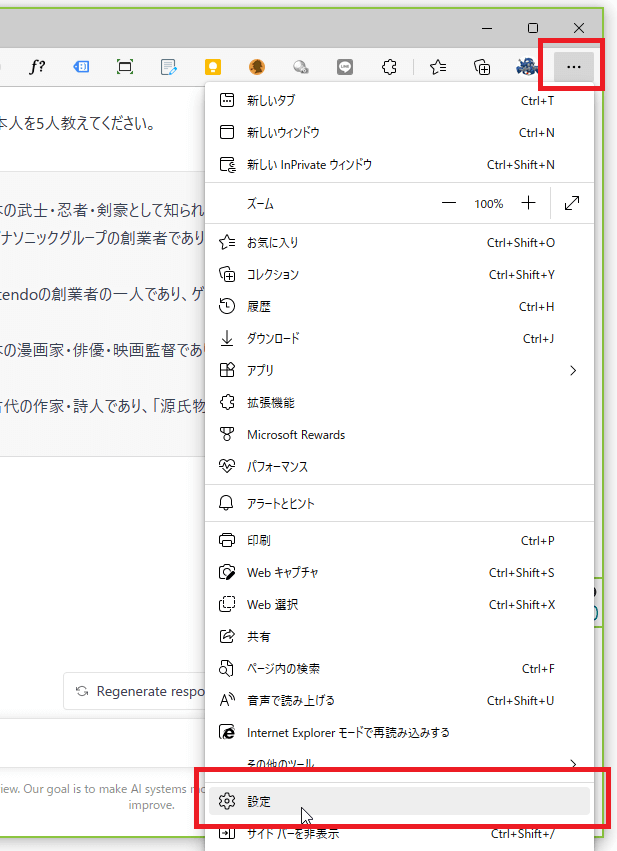This screenshot has width=617, height=851.
Task: Click the Favorites star icon in toolbar
Action: click(438, 67)
